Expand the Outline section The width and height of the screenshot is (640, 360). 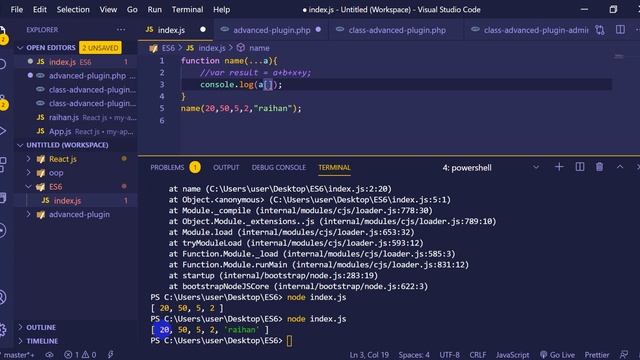click(41, 327)
